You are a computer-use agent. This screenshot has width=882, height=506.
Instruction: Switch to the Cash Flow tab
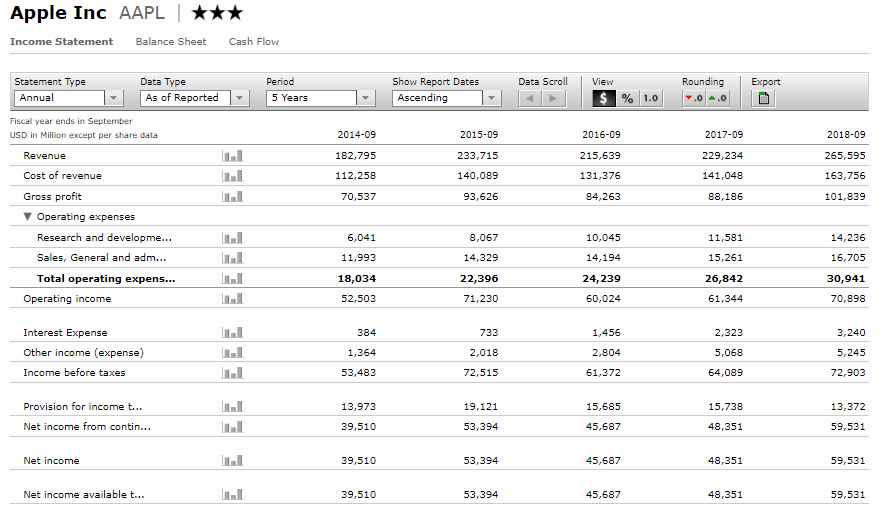[254, 42]
